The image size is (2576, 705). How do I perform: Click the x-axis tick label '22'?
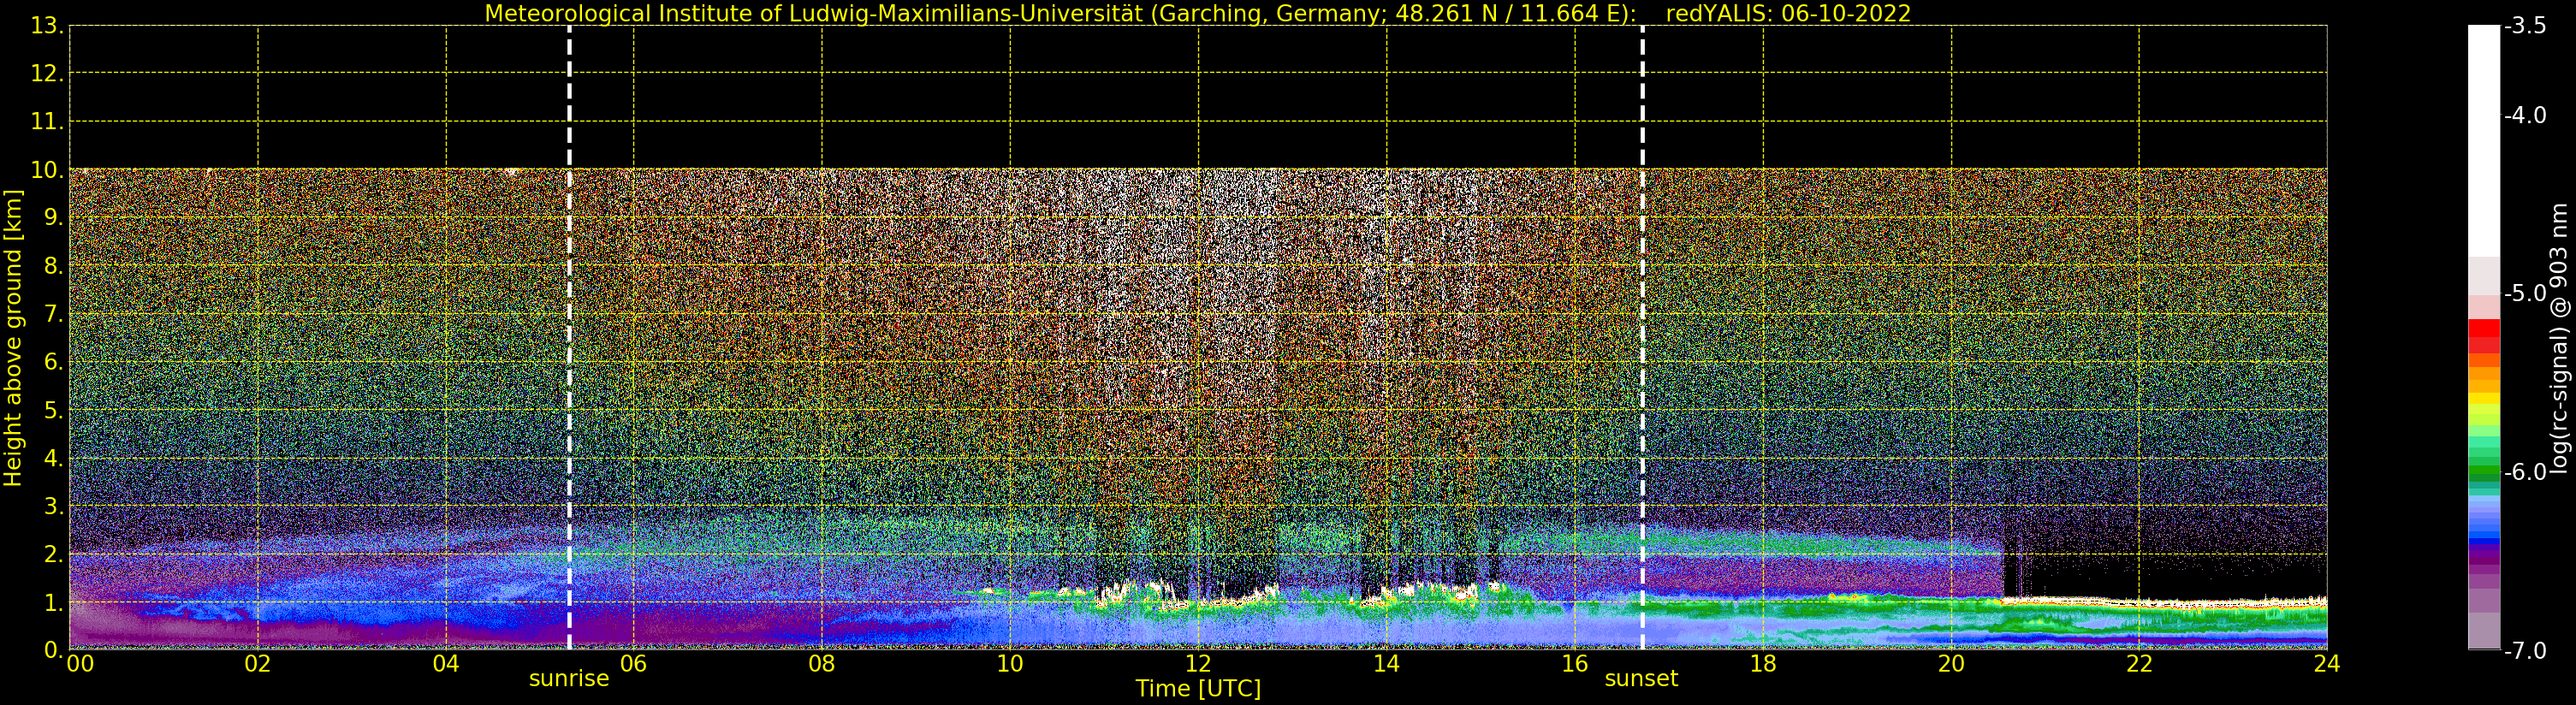(2139, 663)
